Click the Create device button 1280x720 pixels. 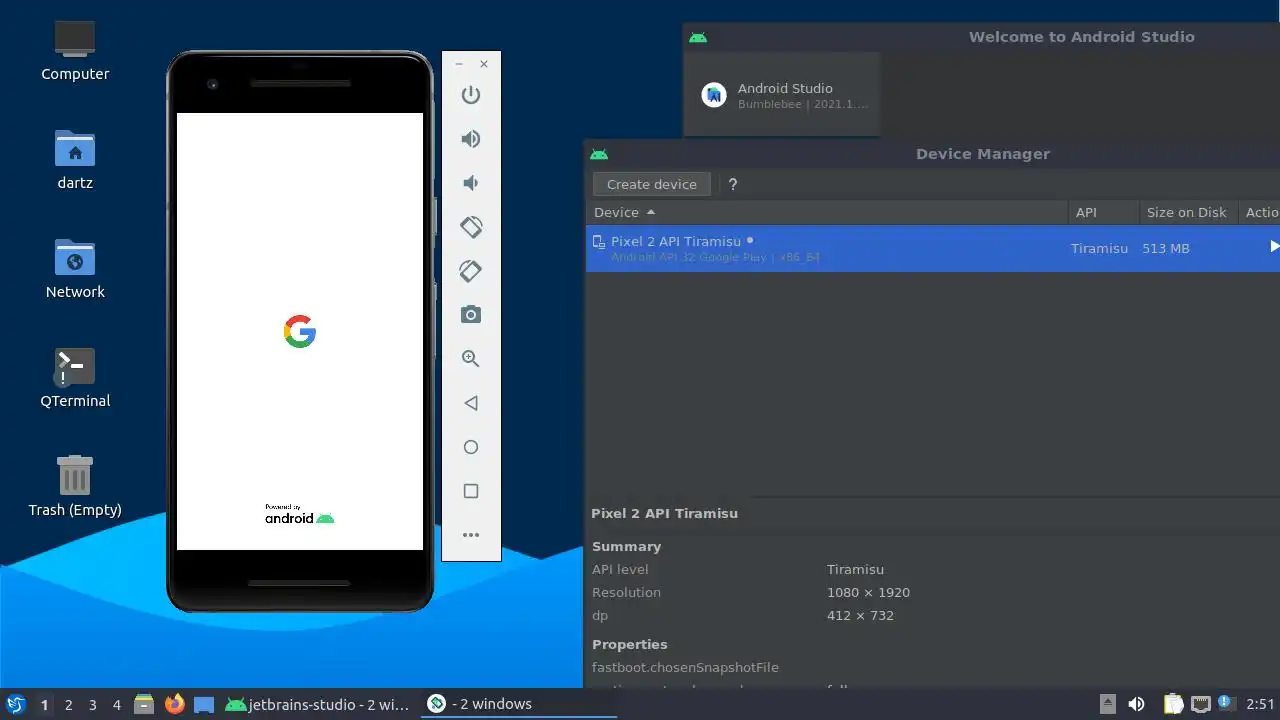[x=652, y=184]
